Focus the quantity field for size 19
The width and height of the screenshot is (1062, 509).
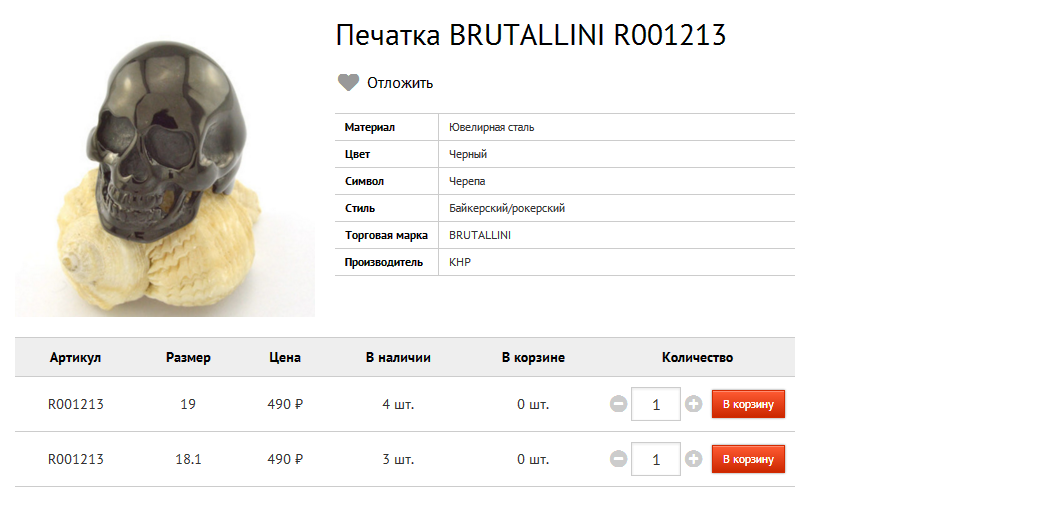(x=656, y=405)
